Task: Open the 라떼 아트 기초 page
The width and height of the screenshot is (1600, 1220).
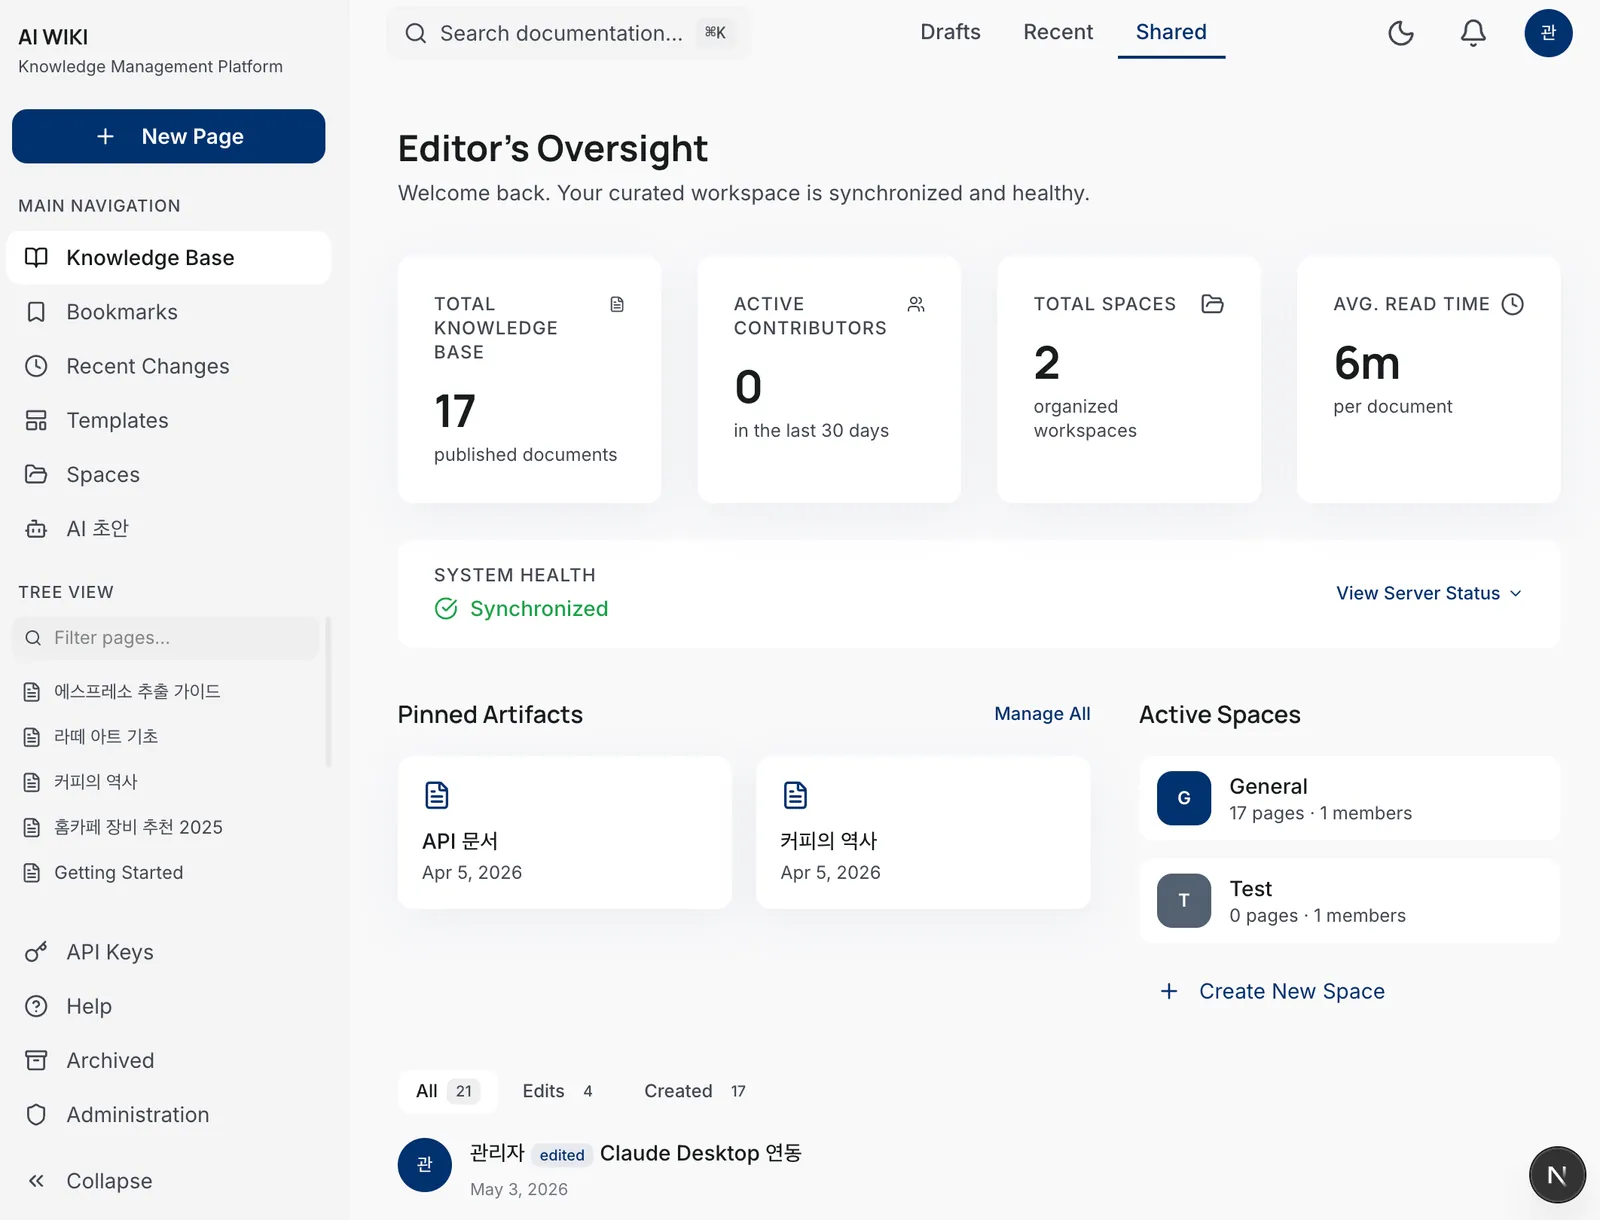Action: coord(106,737)
